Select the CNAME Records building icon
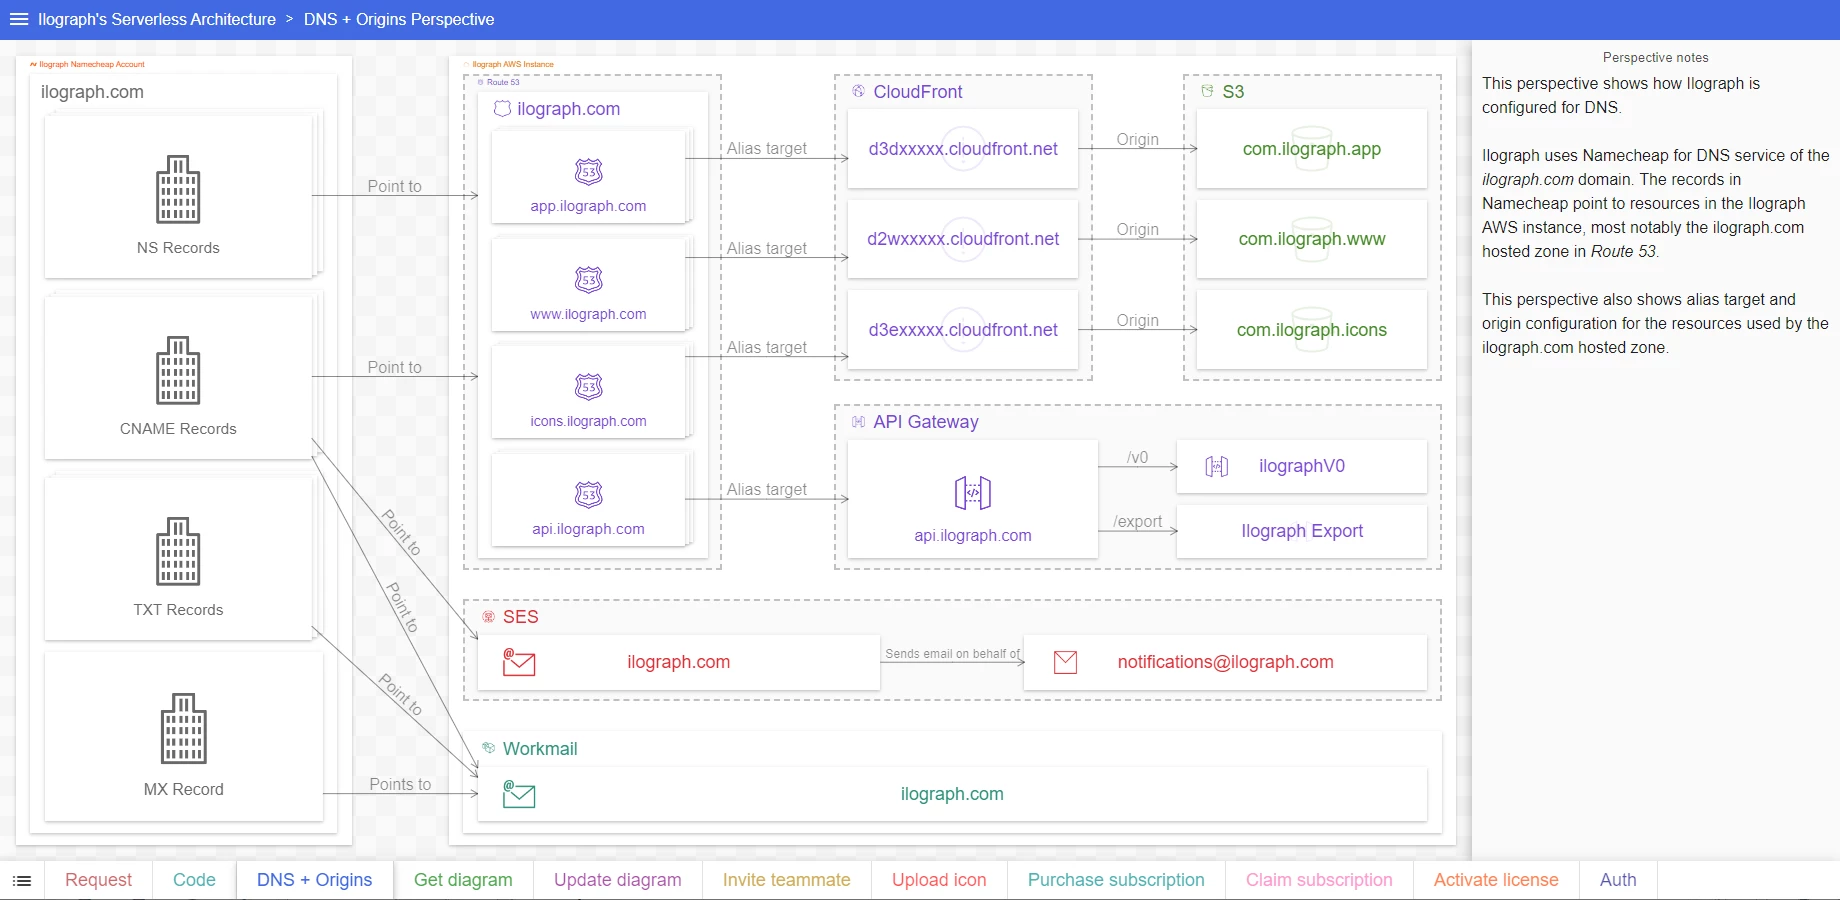Viewport: 1840px width, 900px height. pos(178,370)
